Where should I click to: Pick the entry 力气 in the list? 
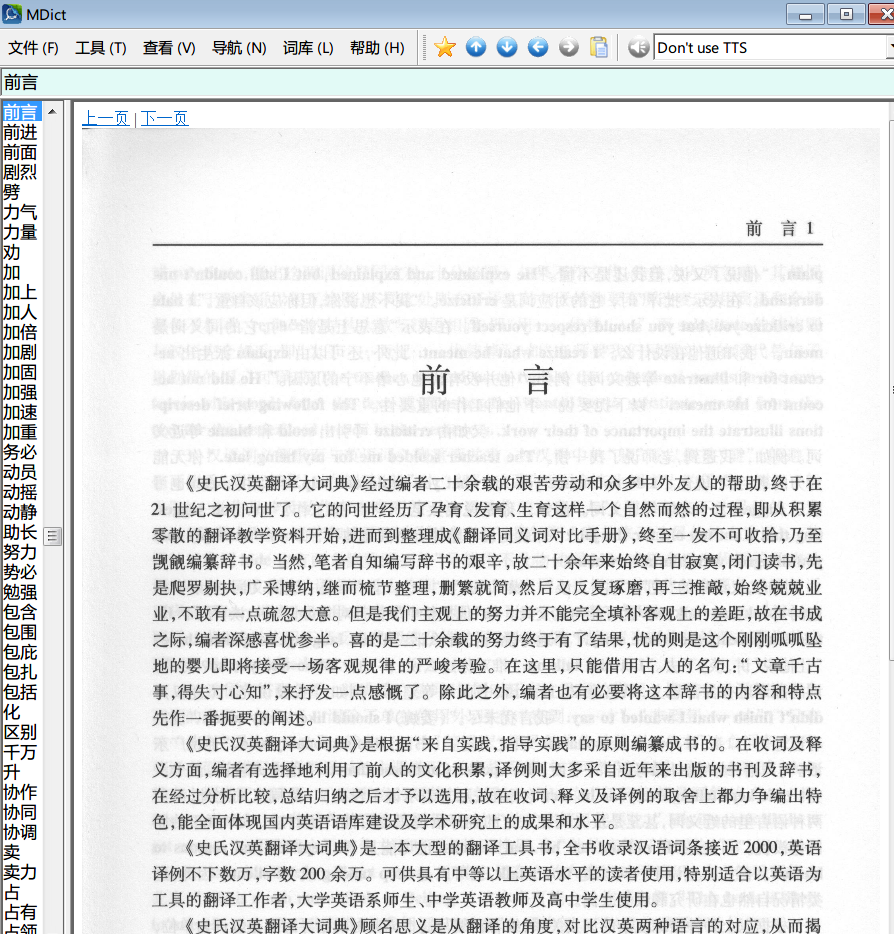(20, 212)
